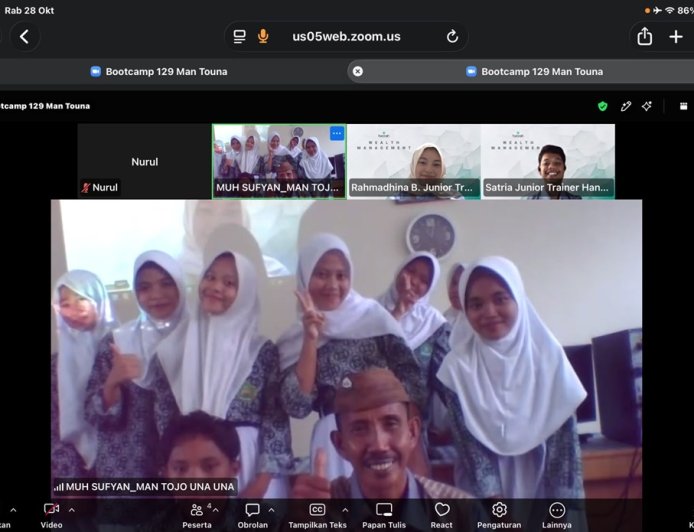The width and height of the screenshot is (694, 532).
Task: Toggle the Video camera button
Action: (x=51, y=516)
